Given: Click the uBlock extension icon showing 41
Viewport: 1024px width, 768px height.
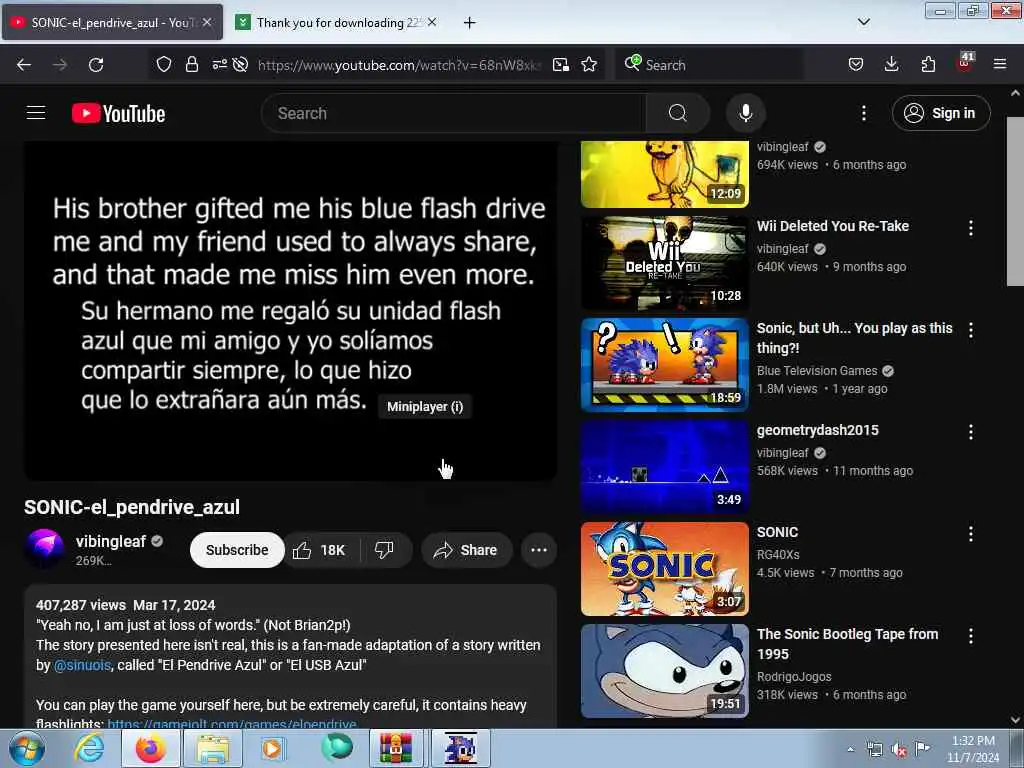Looking at the screenshot, I should coord(965,62).
